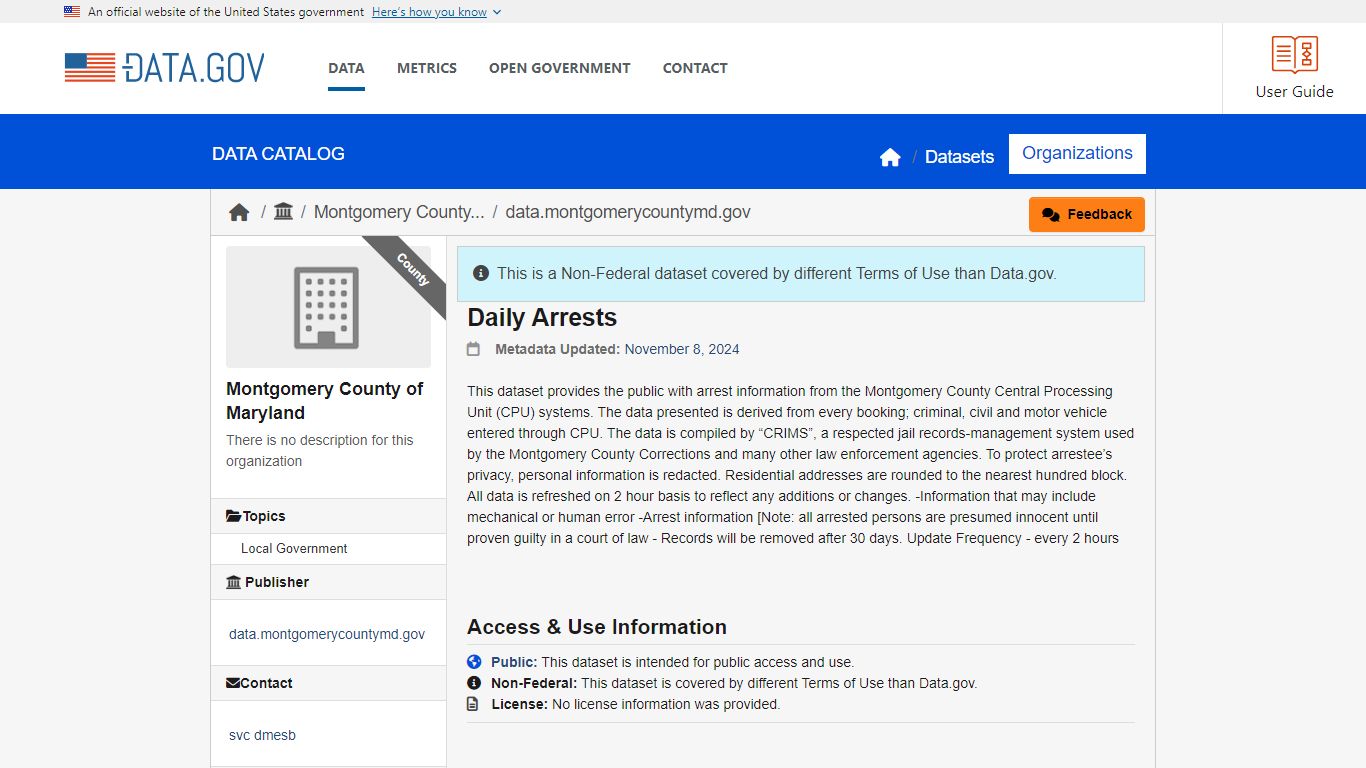Expand the "Here's how you know" dropdown

pos(436,12)
